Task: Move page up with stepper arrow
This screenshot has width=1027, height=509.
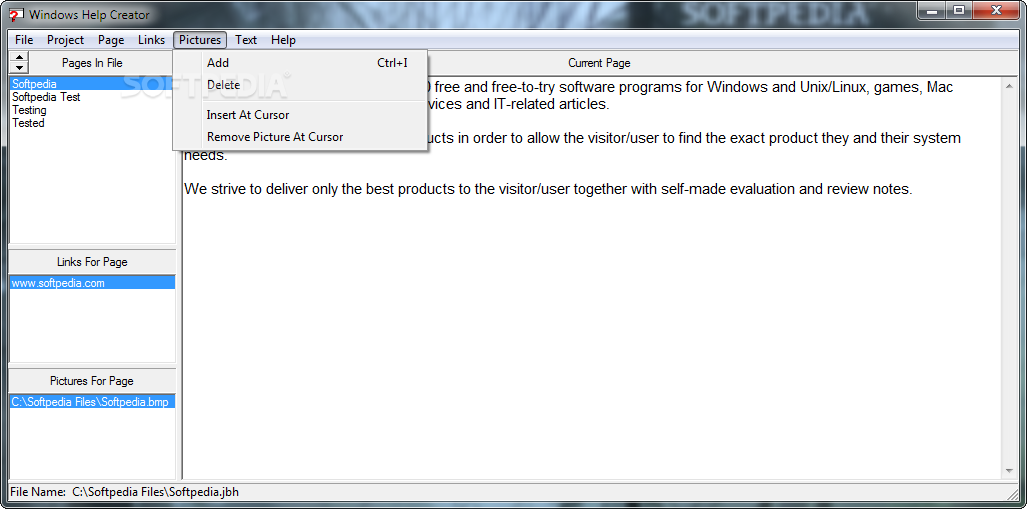Action: pyautogui.click(x=19, y=58)
